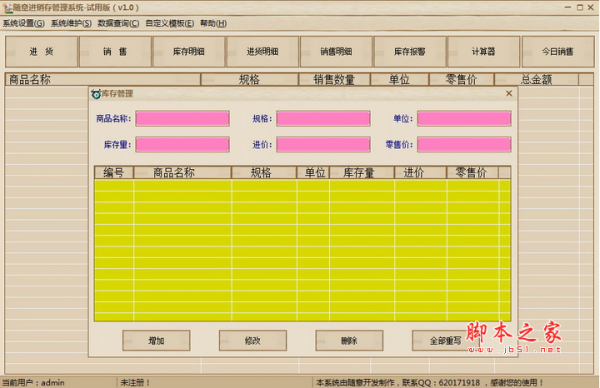Click the 未注册！ status bar text
This screenshot has width=600, height=388.
pyautogui.click(x=135, y=382)
